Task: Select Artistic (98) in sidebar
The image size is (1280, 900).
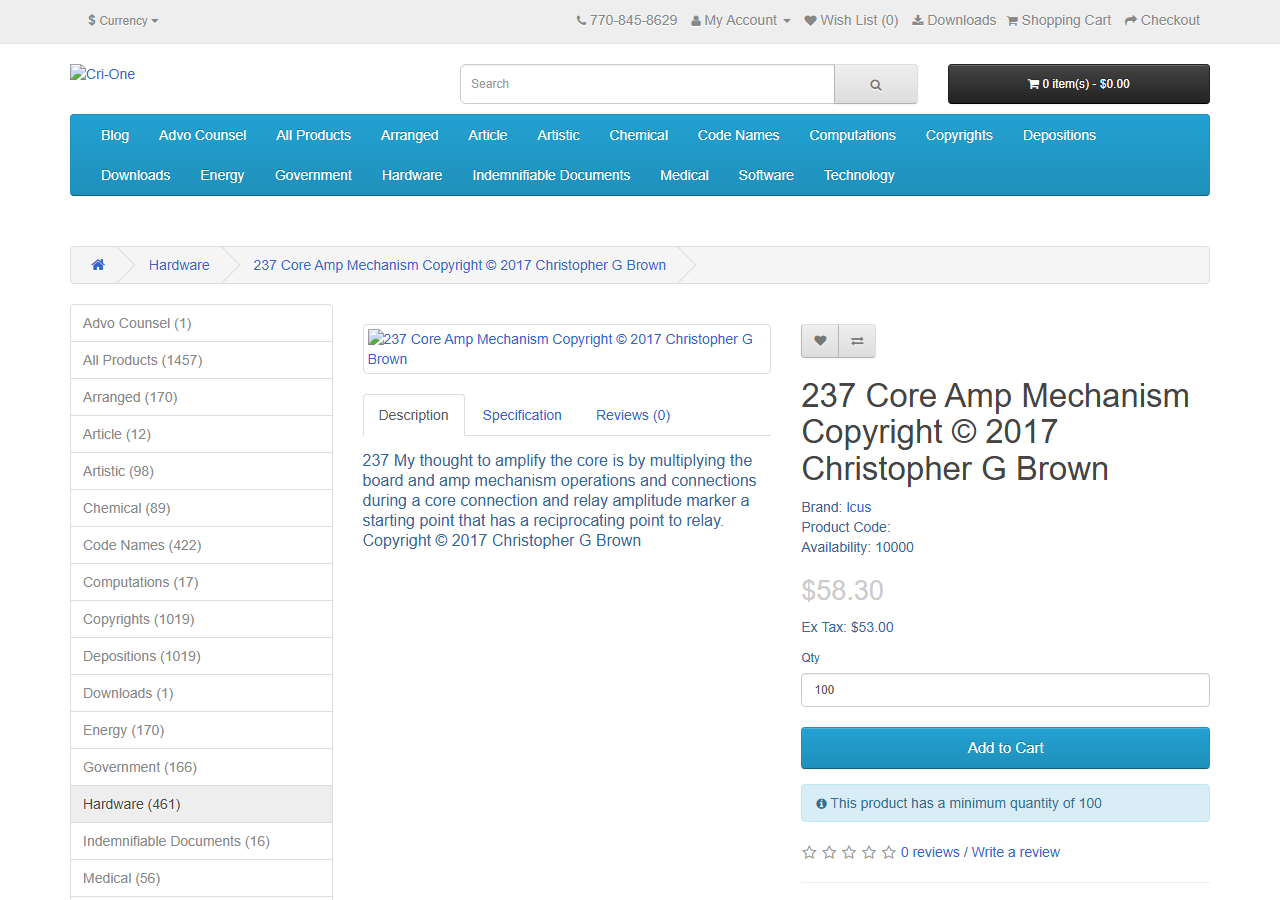Action: pyautogui.click(x=201, y=471)
